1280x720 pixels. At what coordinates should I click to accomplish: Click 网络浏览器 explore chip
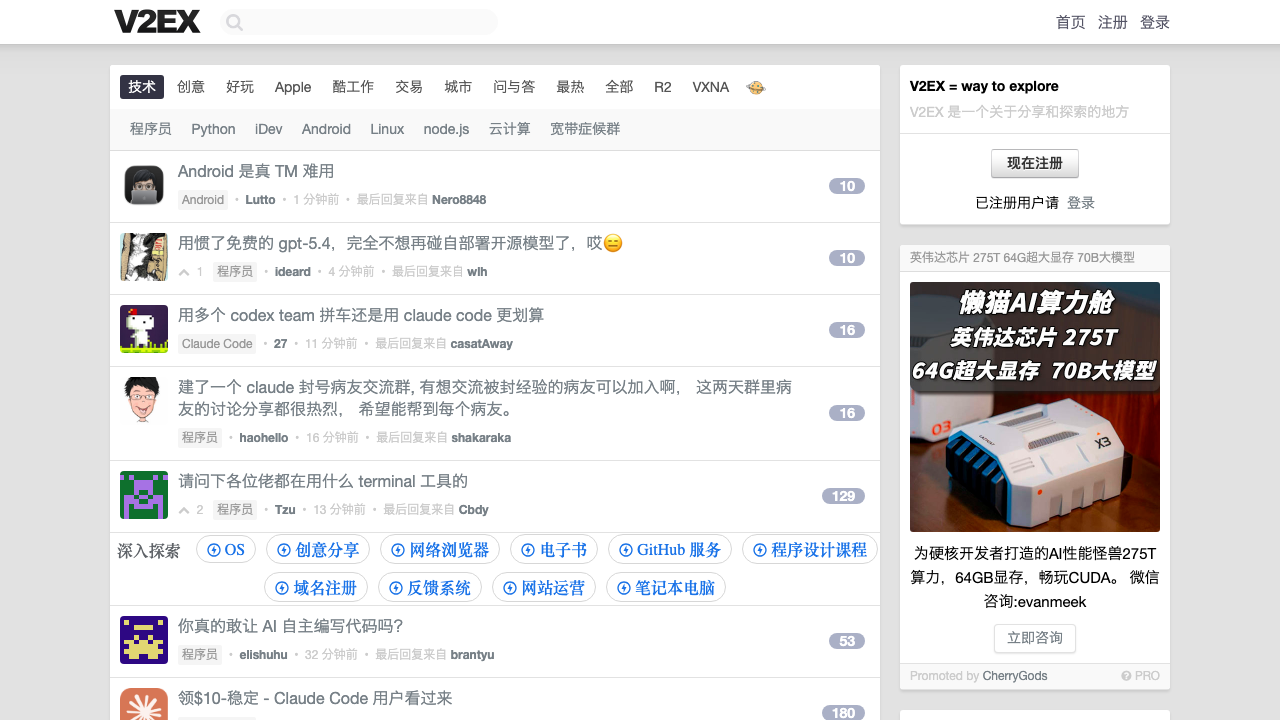pyautogui.click(x=440, y=550)
